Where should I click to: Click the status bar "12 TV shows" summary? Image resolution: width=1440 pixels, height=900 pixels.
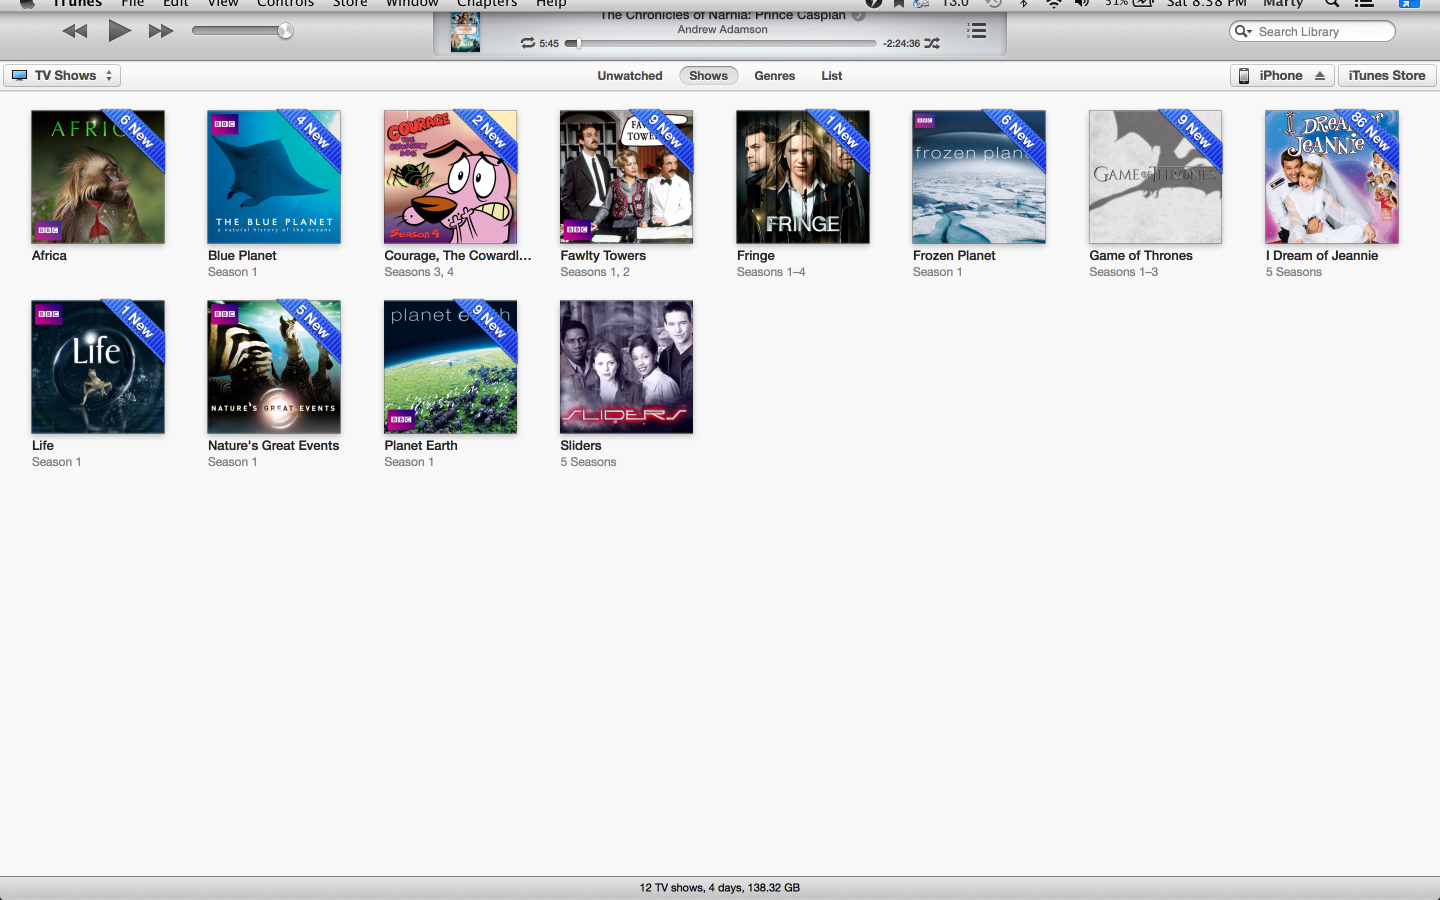pos(720,888)
